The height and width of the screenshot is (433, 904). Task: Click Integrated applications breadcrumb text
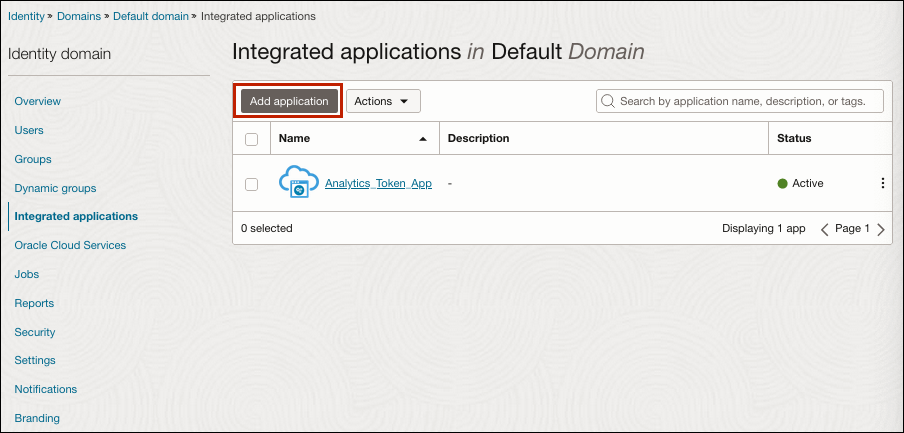point(258,16)
